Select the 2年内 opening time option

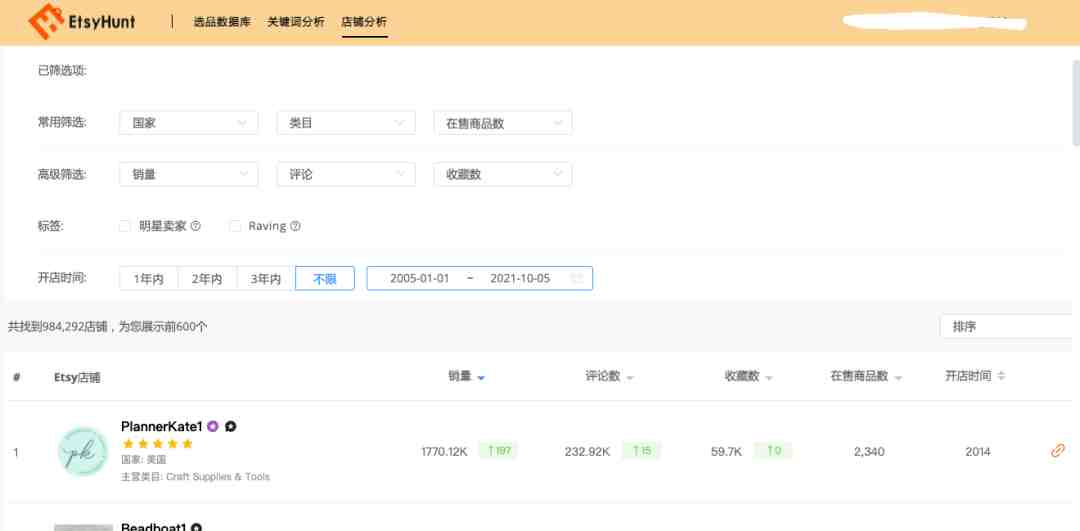click(207, 278)
